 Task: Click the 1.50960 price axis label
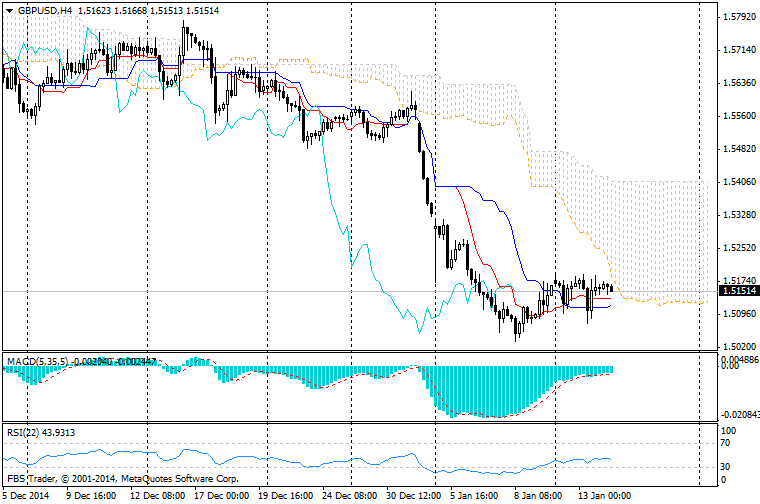739,314
